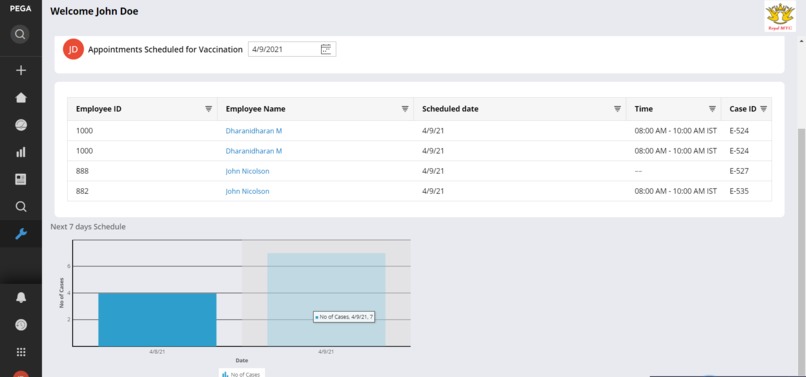Click the chart tooltip No of Cases 4/9/21
The width and height of the screenshot is (806, 377).
[x=343, y=317]
